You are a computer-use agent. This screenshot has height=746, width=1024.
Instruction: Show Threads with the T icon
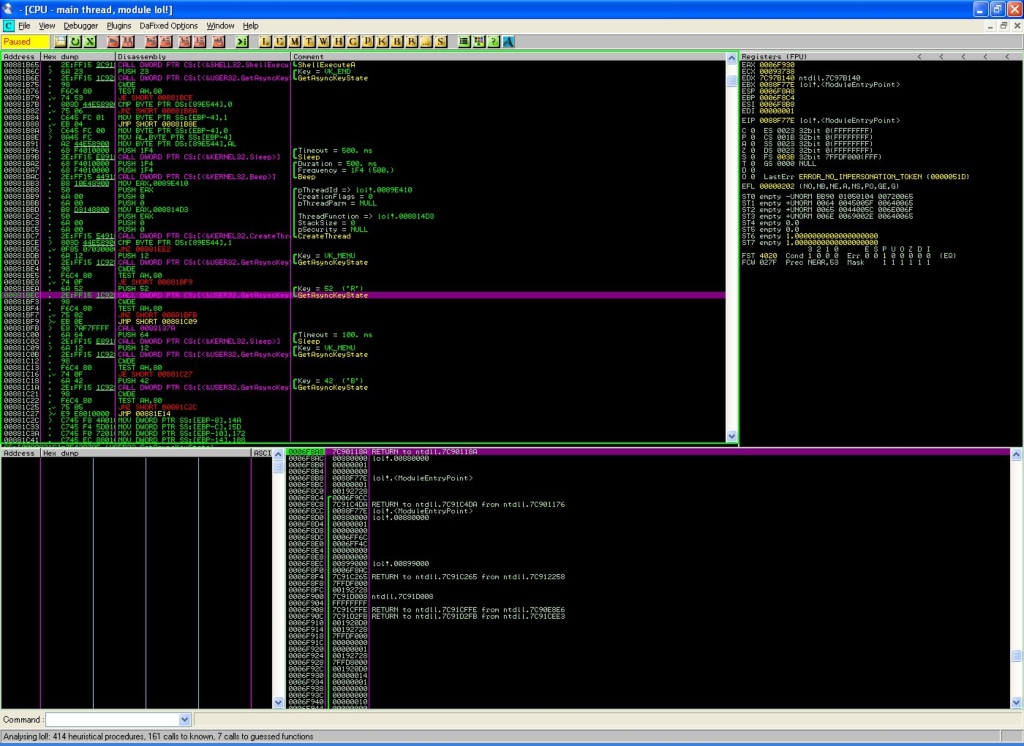pos(310,42)
